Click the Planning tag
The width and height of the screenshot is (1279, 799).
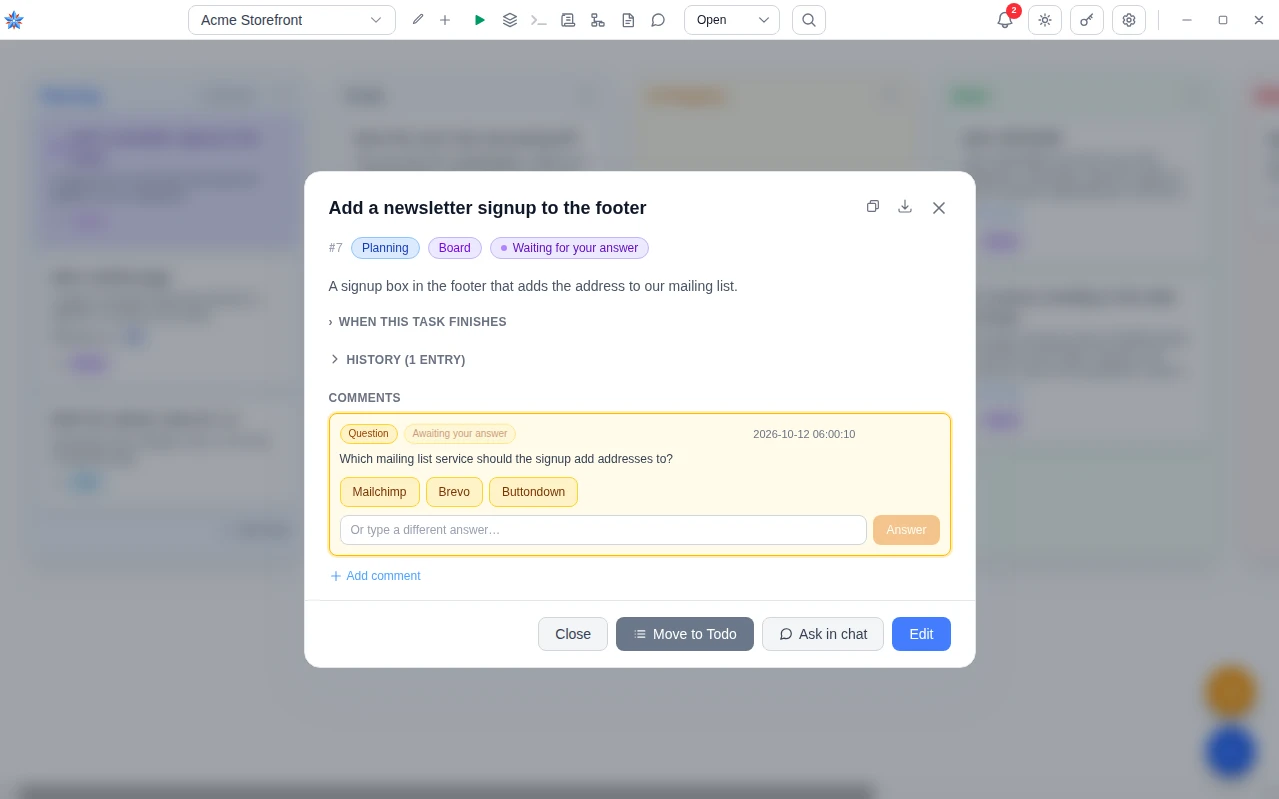(385, 248)
